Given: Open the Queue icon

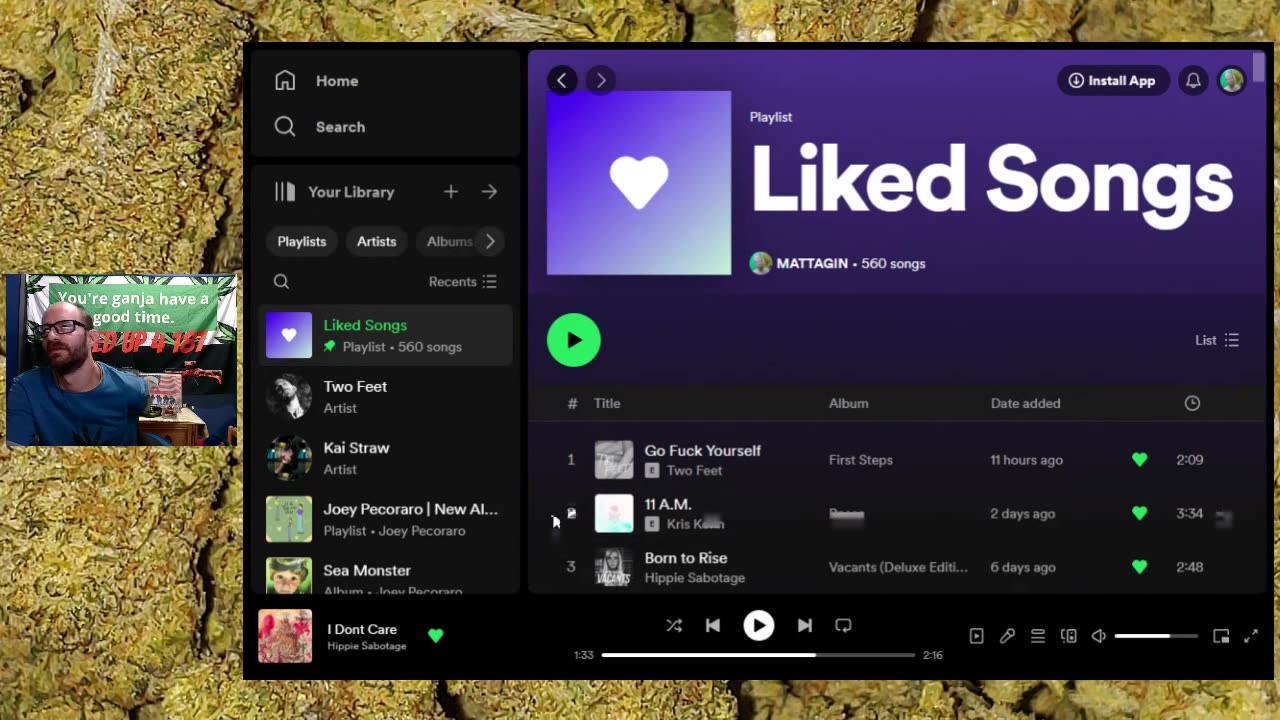Looking at the screenshot, I should 1038,636.
